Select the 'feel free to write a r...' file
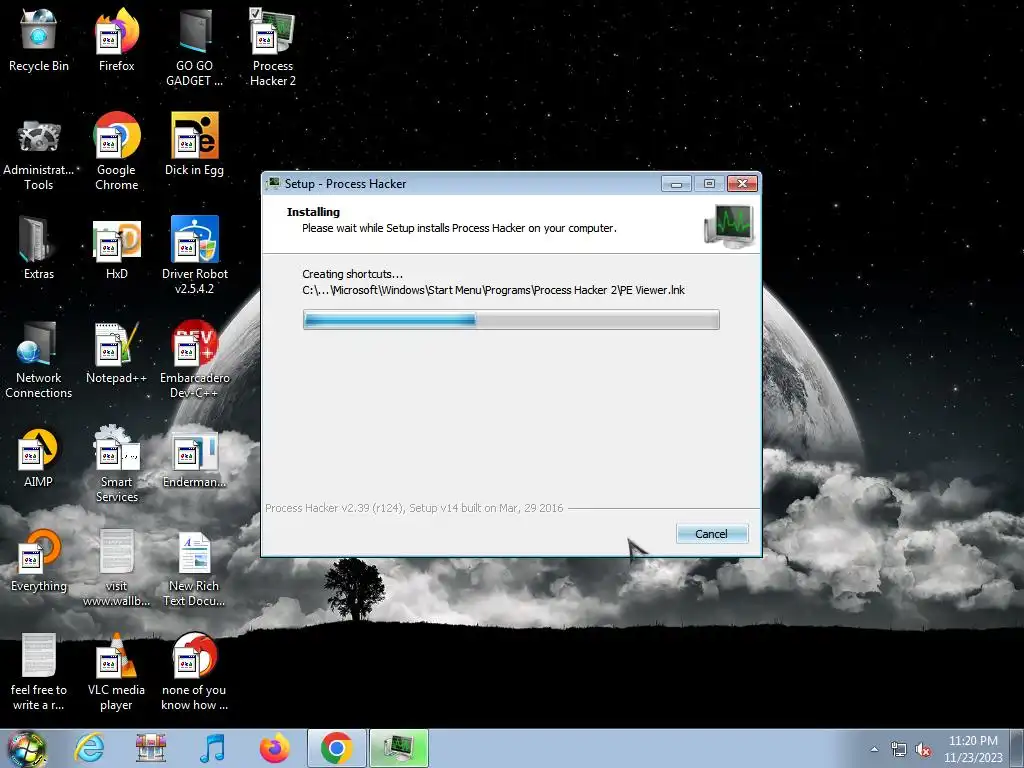Image resolution: width=1024 pixels, height=768 pixels. click(x=39, y=671)
